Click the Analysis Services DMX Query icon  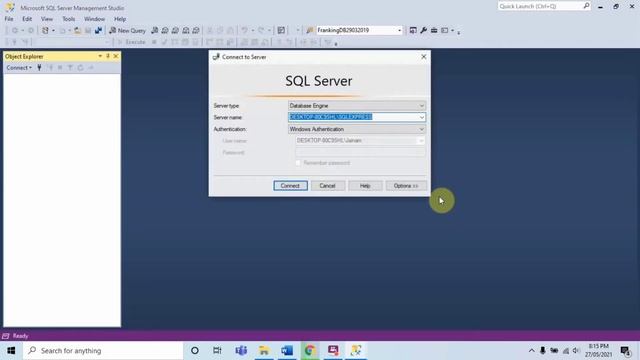tap(176, 31)
